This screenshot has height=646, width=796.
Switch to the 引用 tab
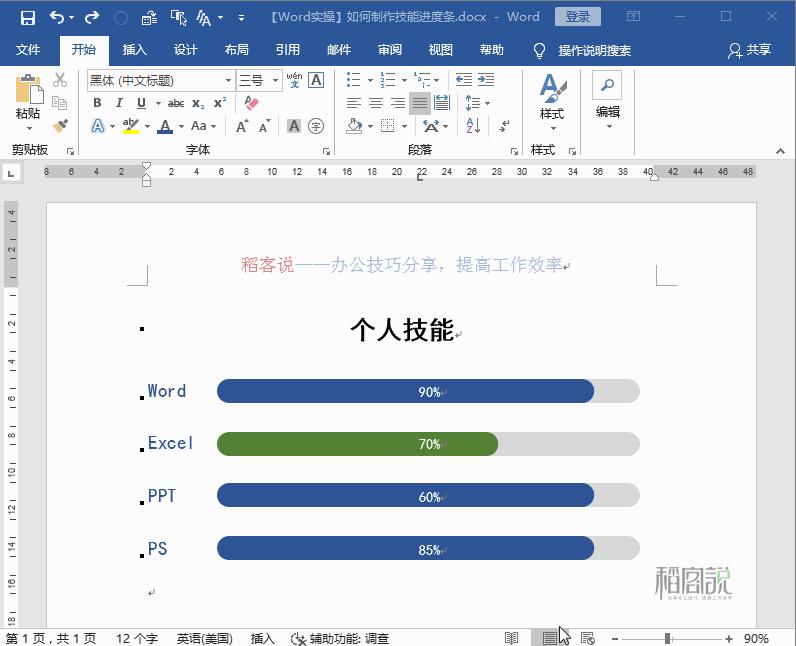[x=287, y=50]
